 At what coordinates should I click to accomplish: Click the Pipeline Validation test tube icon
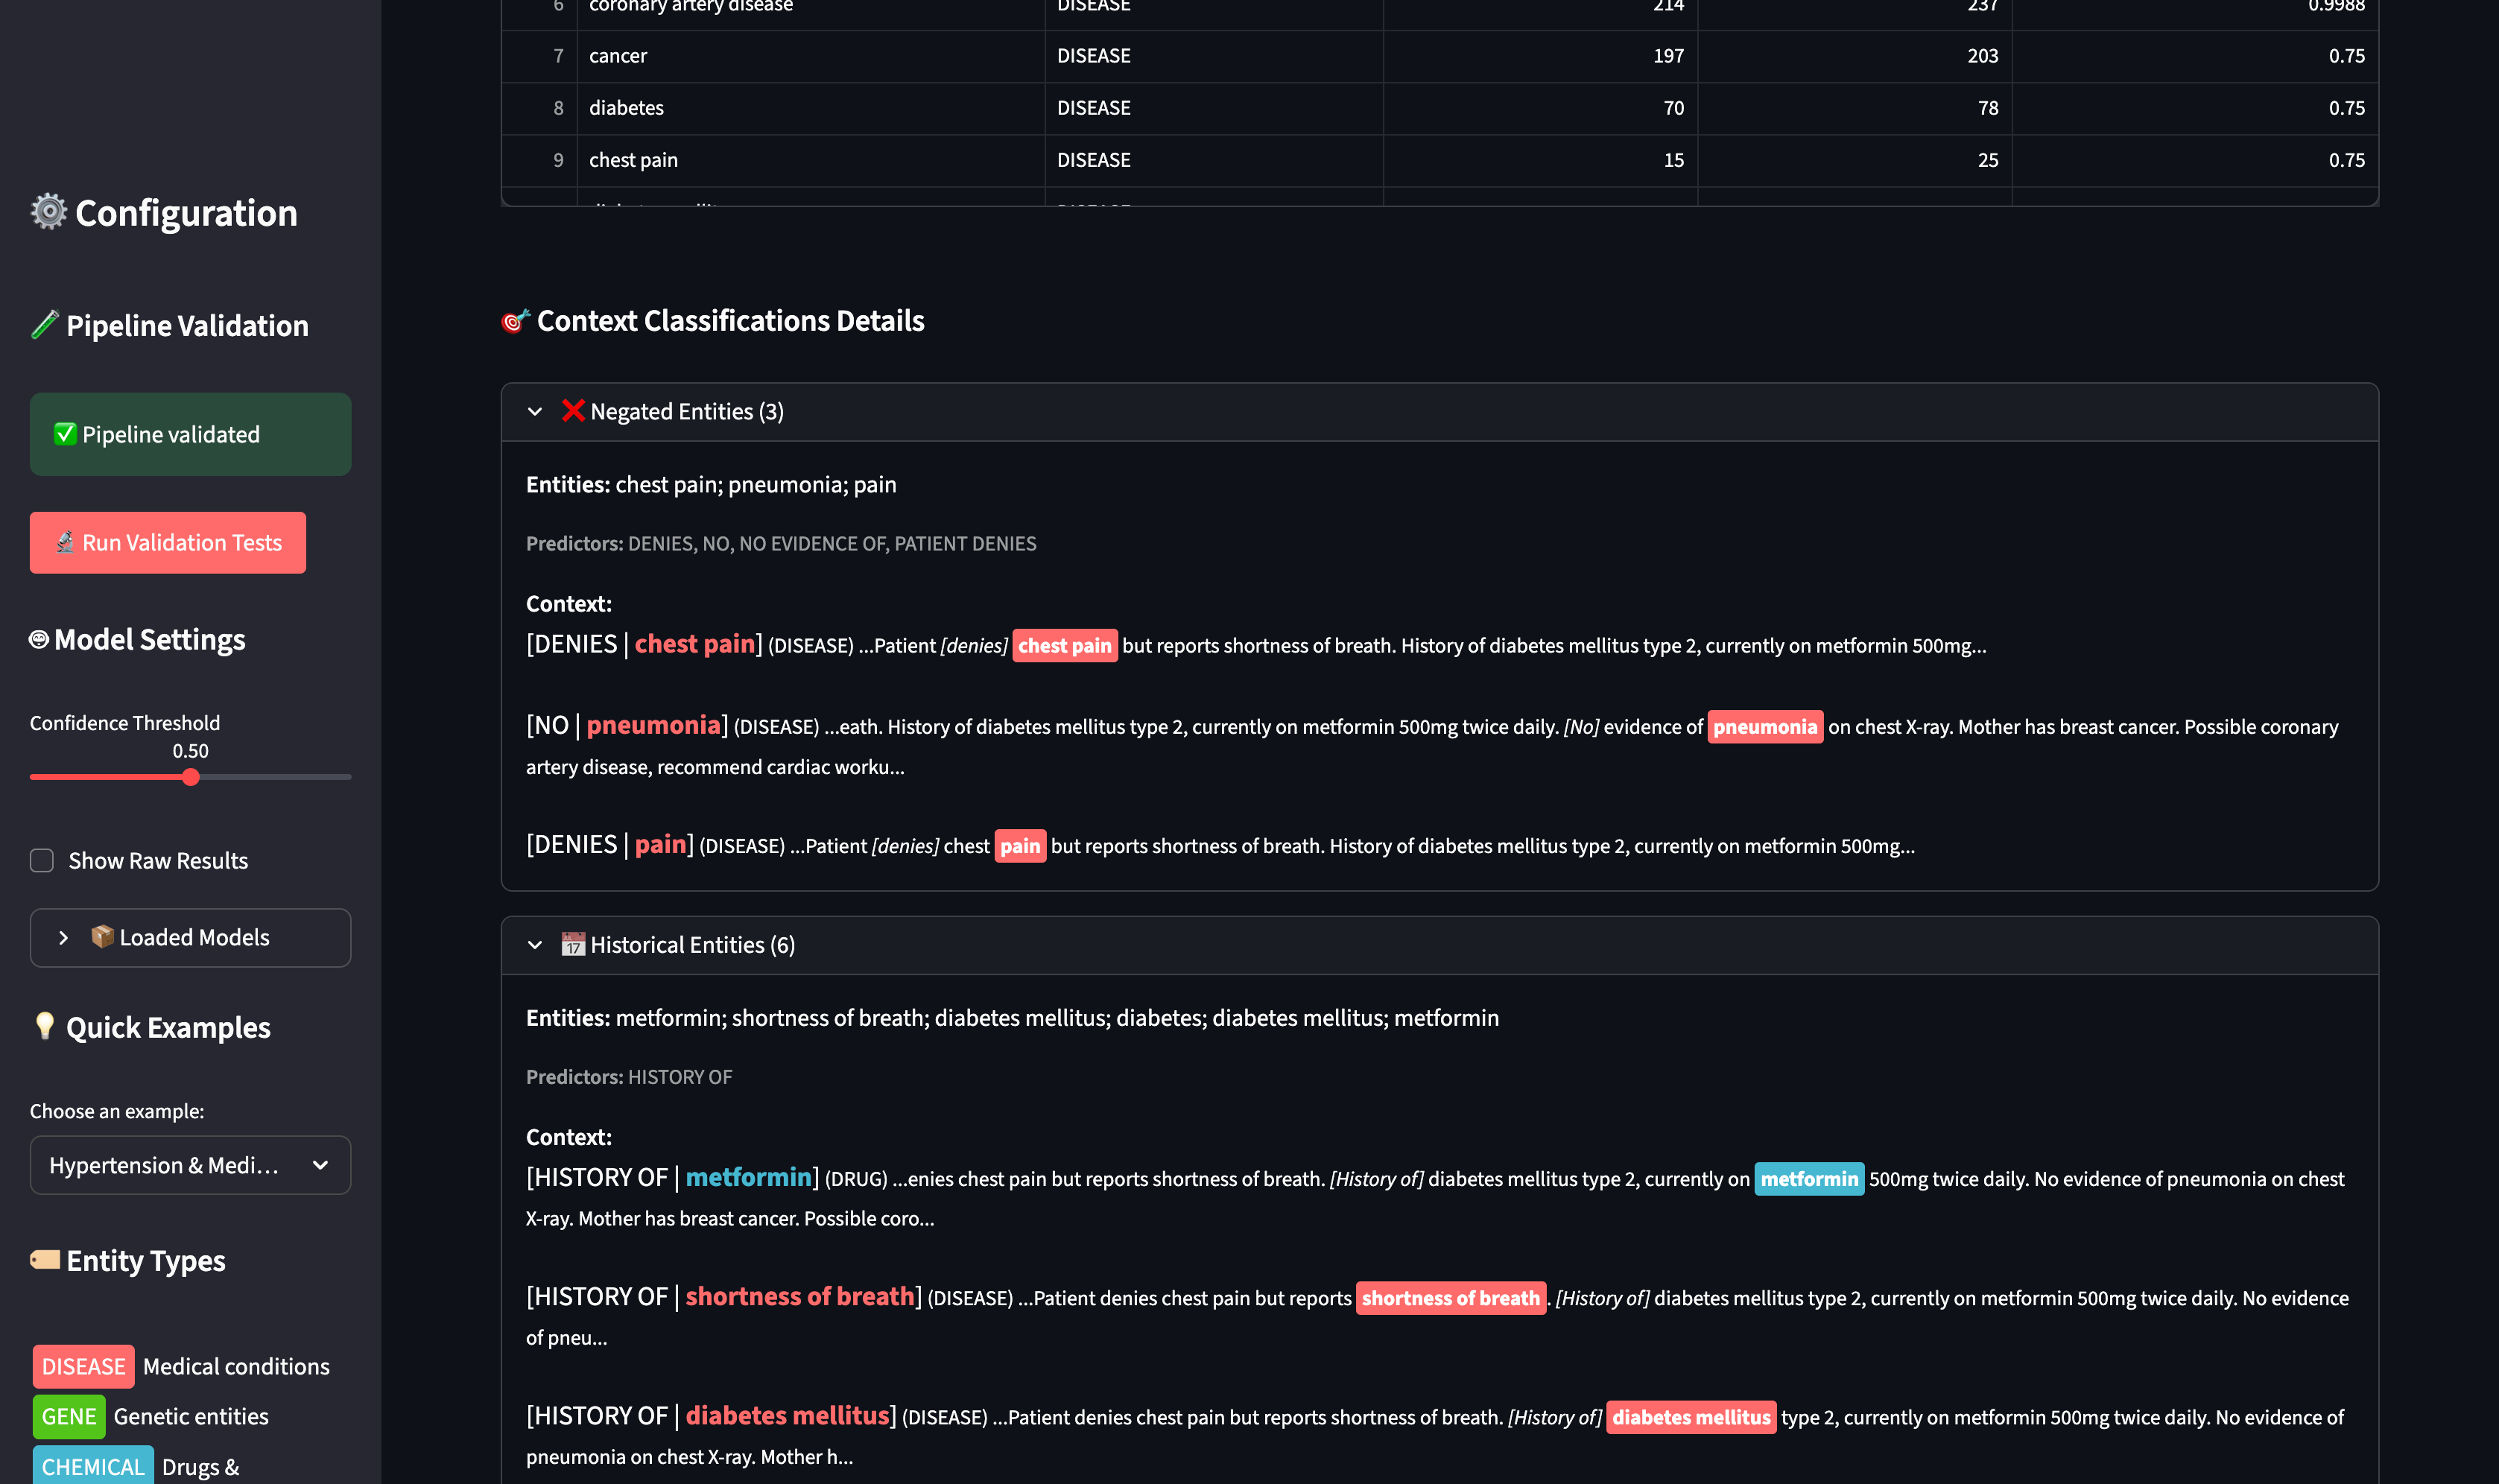pos(44,325)
